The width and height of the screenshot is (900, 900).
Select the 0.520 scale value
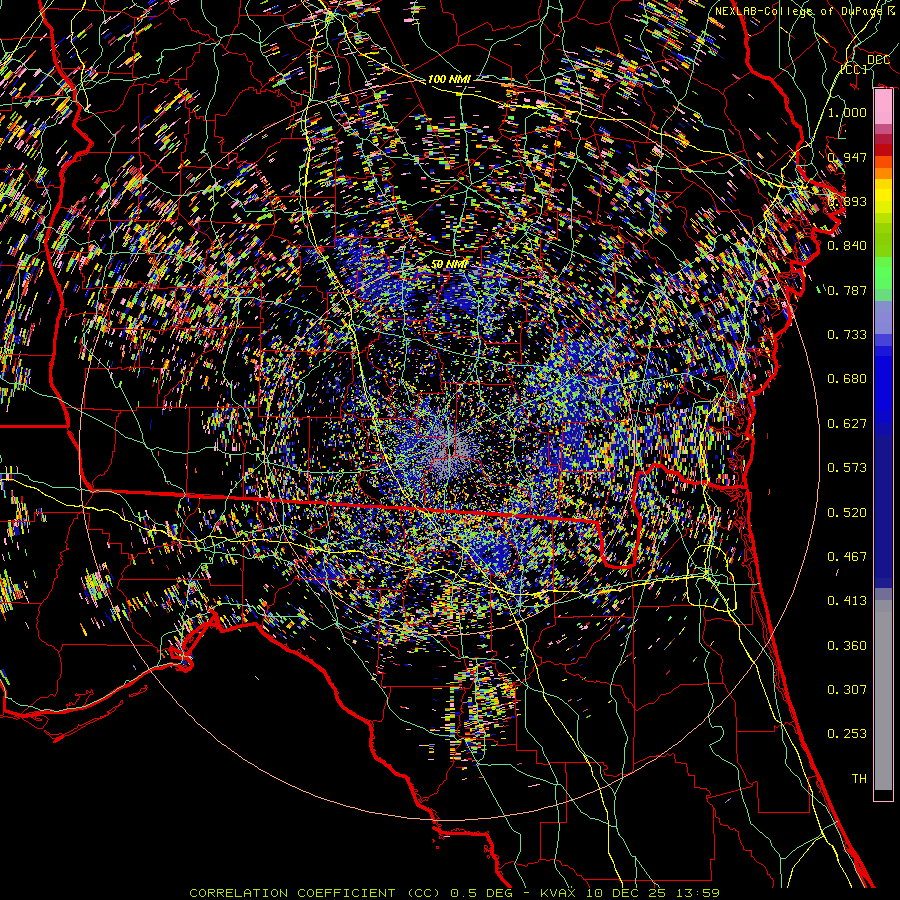pyautogui.click(x=847, y=512)
